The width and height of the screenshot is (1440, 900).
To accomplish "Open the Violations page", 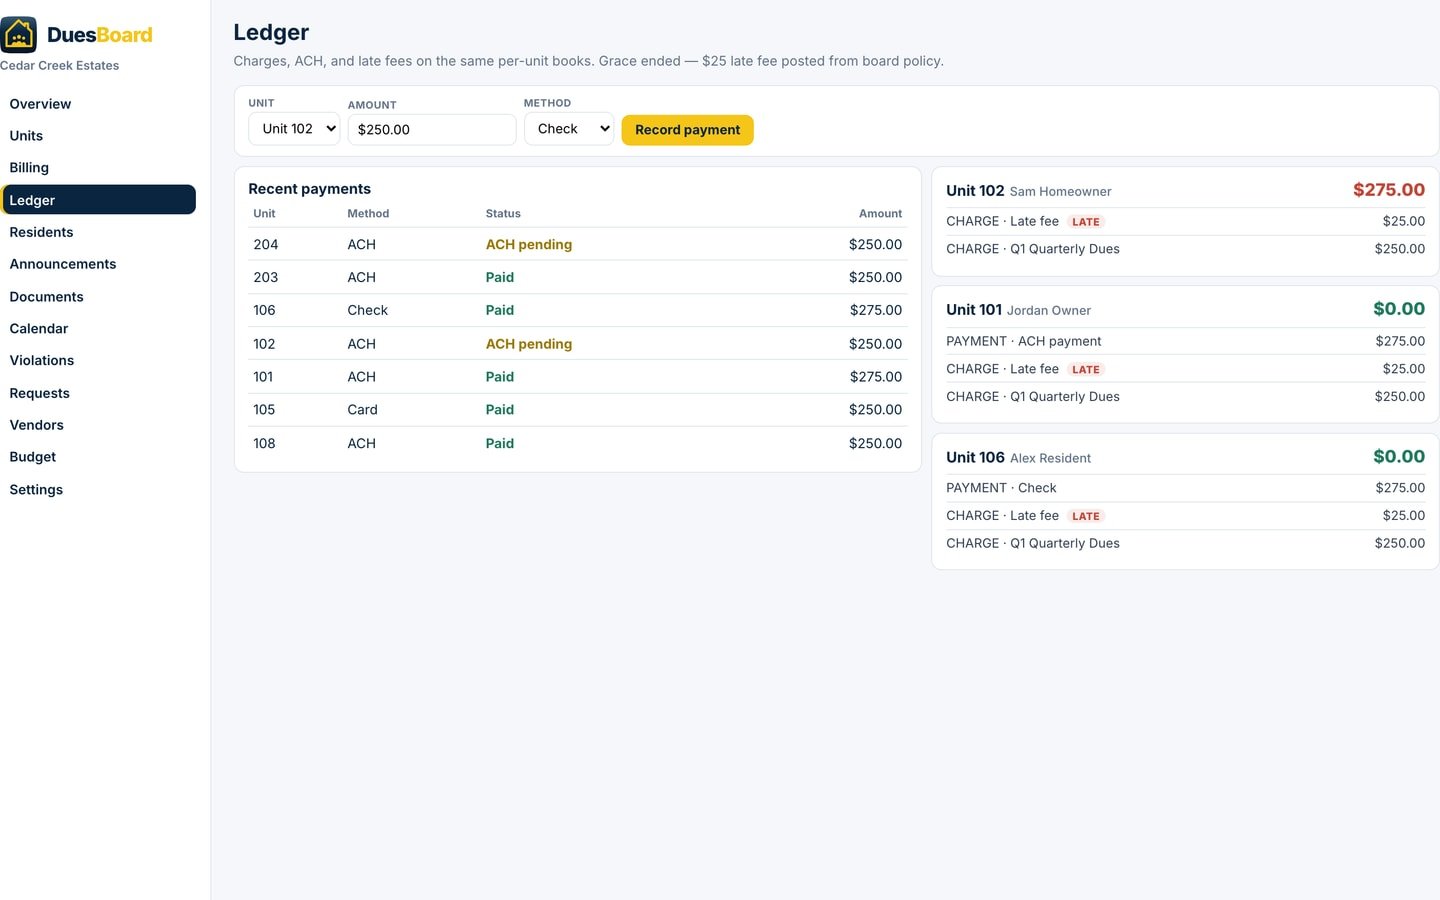I will [98, 361].
